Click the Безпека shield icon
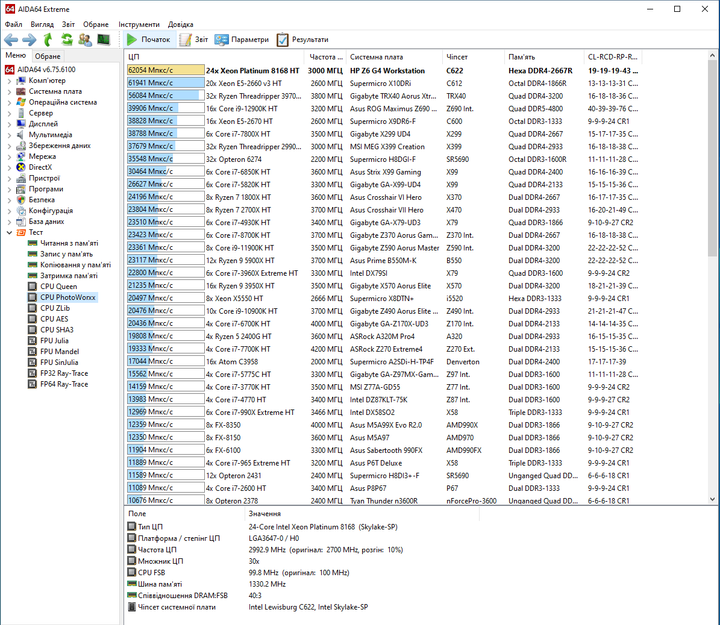The width and height of the screenshot is (720, 625). [x=21, y=200]
